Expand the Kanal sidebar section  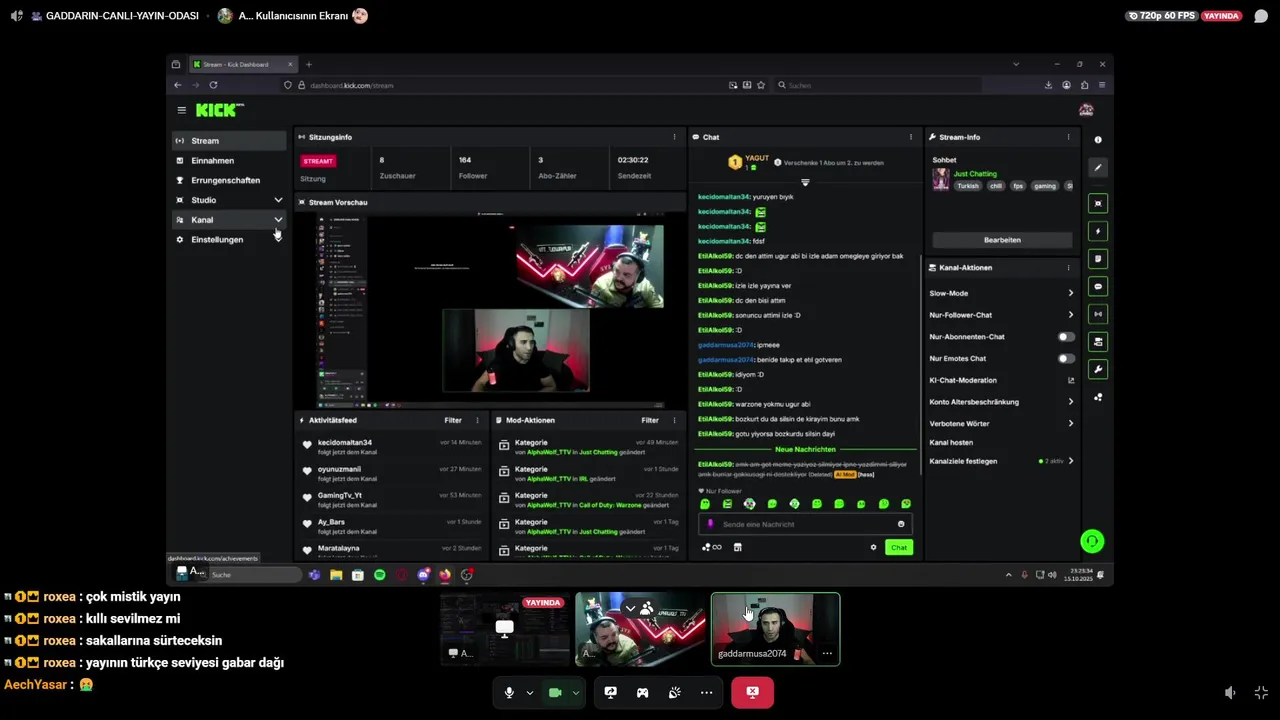coord(278,220)
